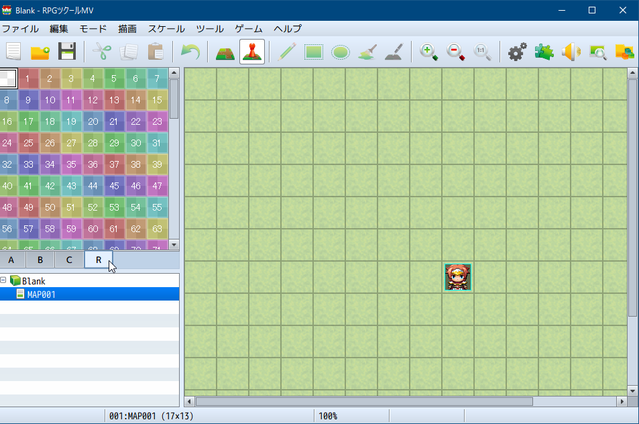Viewport: 639px width, 424px height.
Task: Pick region ID 34 swatch
Action: (x=50, y=165)
